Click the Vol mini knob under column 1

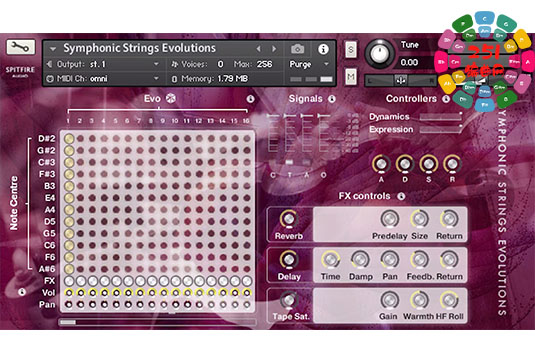pyautogui.click(x=69, y=292)
